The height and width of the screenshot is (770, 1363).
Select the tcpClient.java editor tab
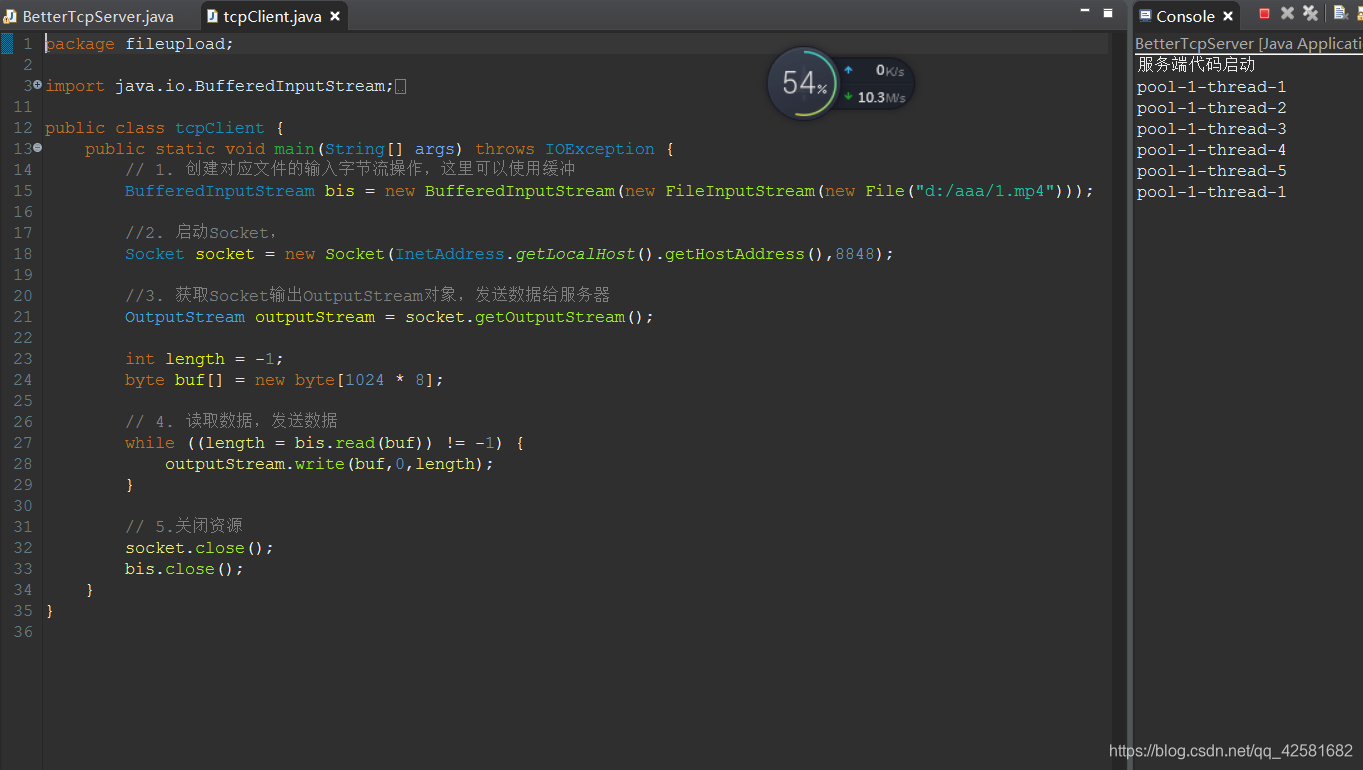(x=273, y=16)
